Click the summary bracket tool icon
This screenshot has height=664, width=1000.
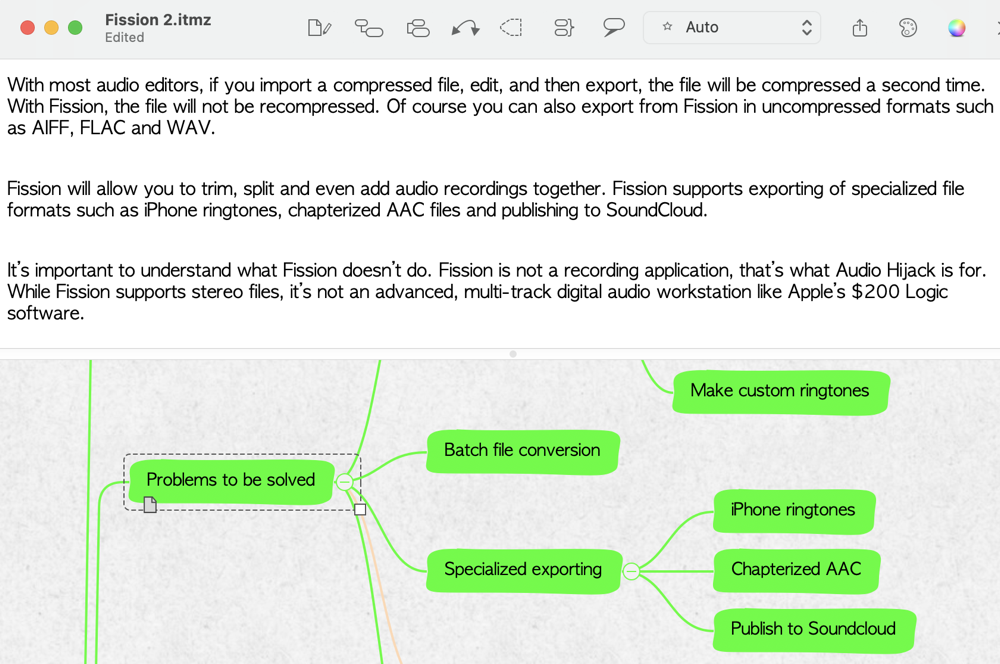pyautogui.click(x=564, y=28)
